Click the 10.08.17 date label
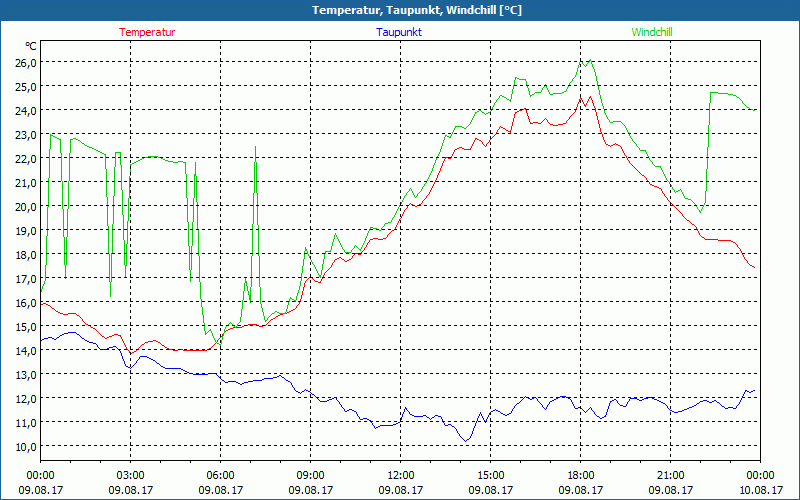The height and width of the screenshot is (500, 800). (x=761, y=490)
